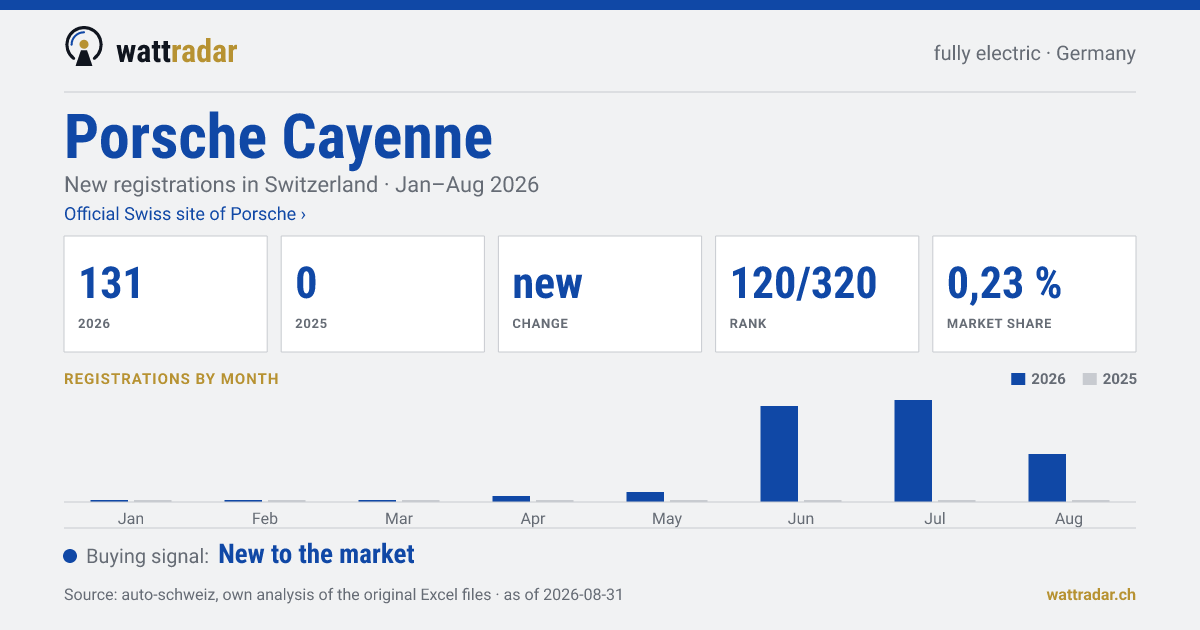Viewport: 1200px width, 630px height.
Task: Click the Mar axis label
Action: click(x=399, y=519)
